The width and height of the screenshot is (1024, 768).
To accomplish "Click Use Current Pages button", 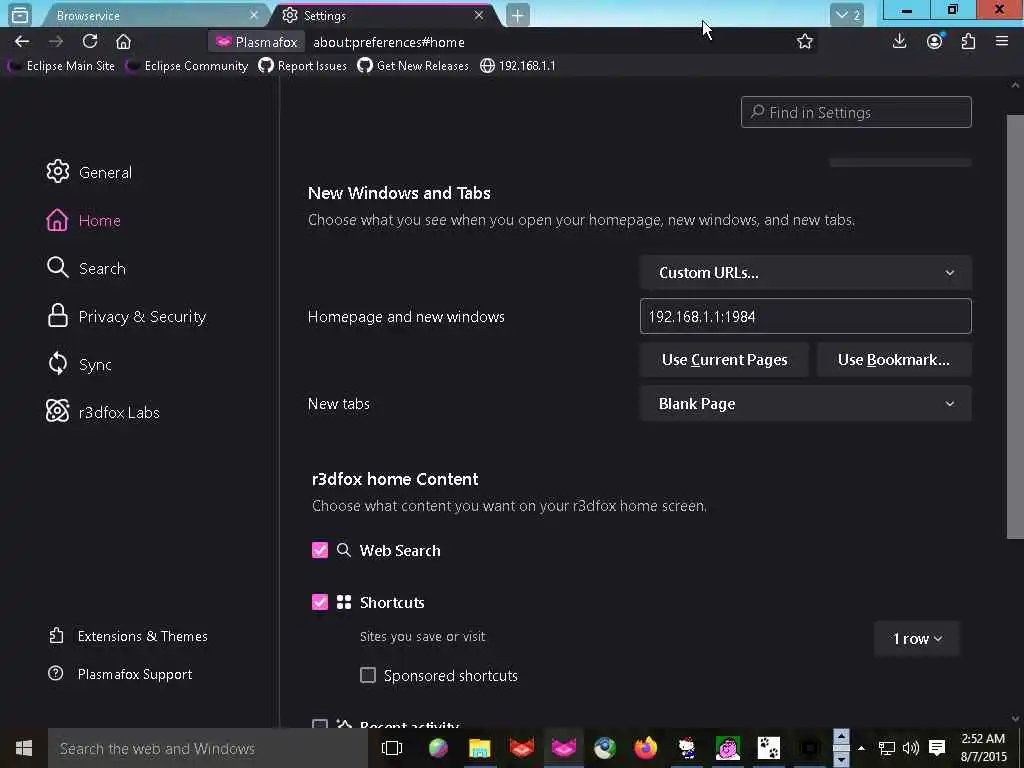I will [x=724, y=360].
